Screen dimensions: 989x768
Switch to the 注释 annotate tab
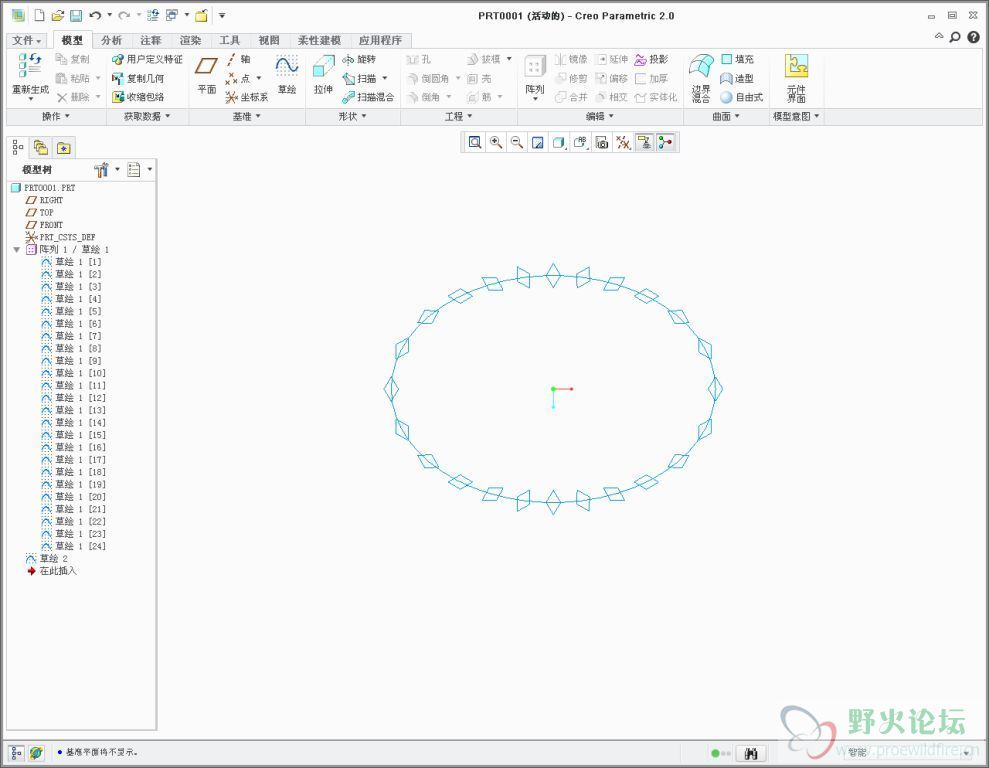click(x=151, y=40)
